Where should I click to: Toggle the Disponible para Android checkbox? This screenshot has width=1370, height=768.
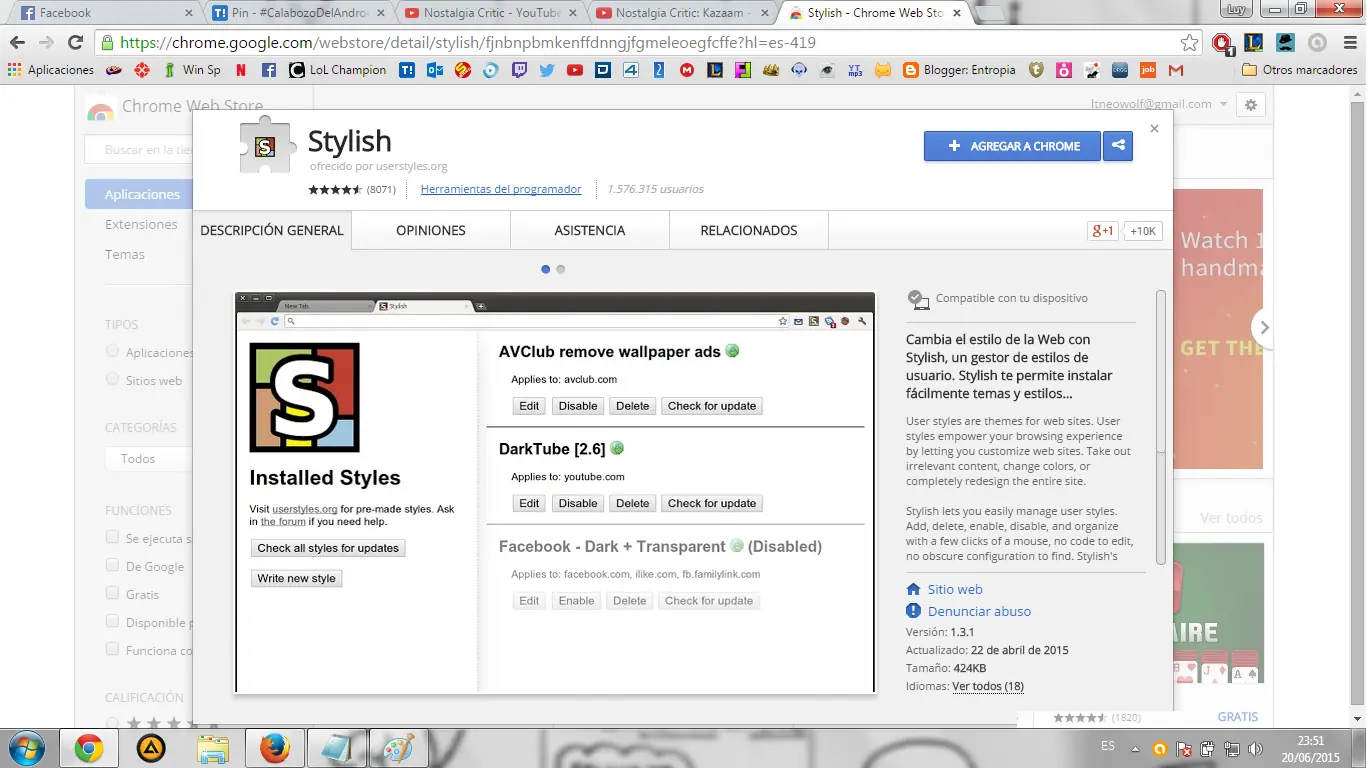tap(113, 622)
